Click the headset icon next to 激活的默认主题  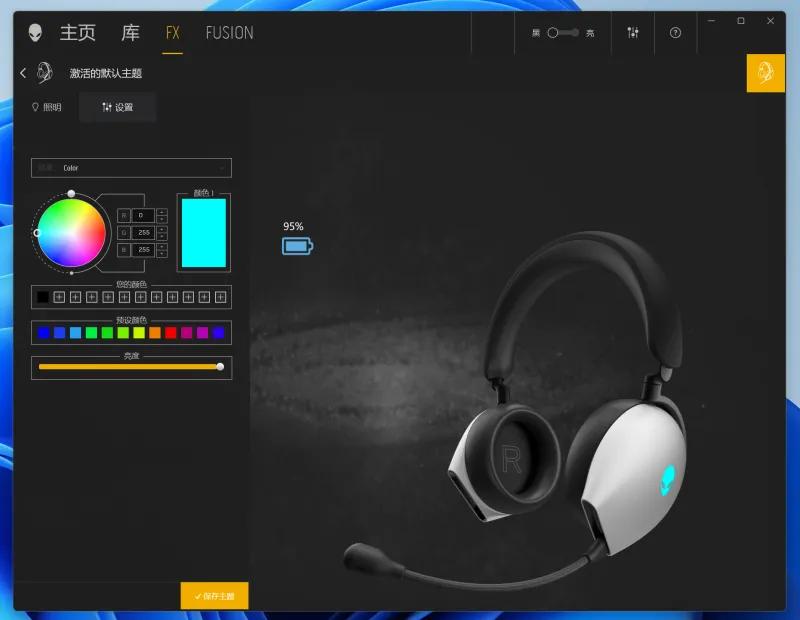point(44,73)
